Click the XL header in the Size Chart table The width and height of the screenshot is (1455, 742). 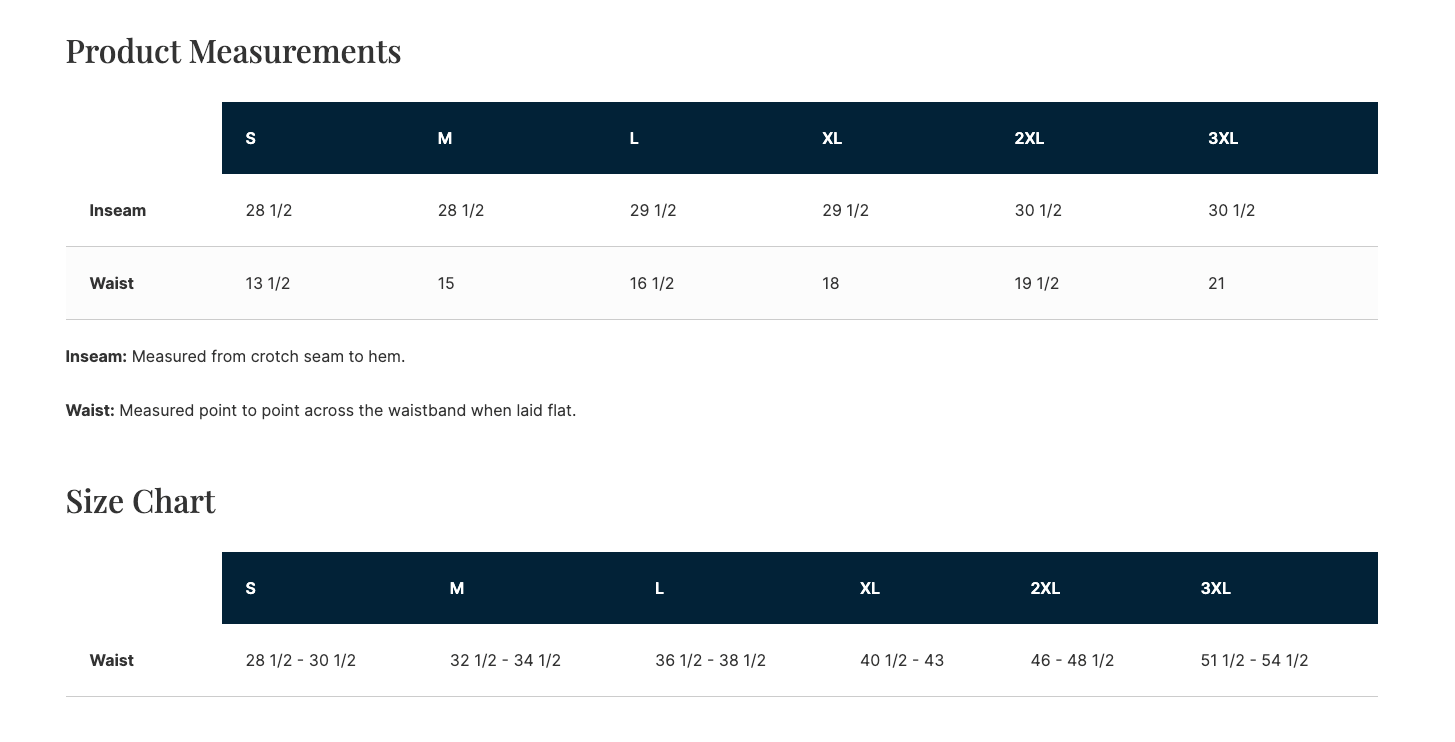(870, 588)
